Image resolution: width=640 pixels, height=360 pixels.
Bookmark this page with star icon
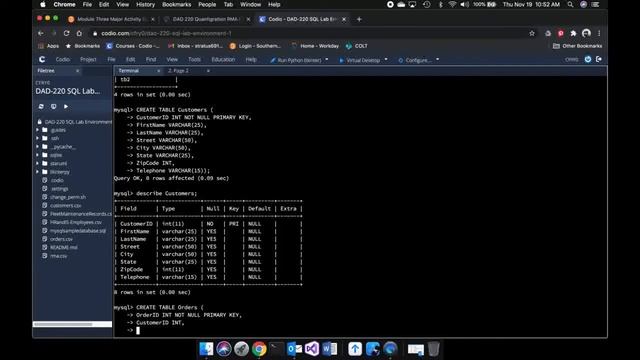tap(532, 33)
